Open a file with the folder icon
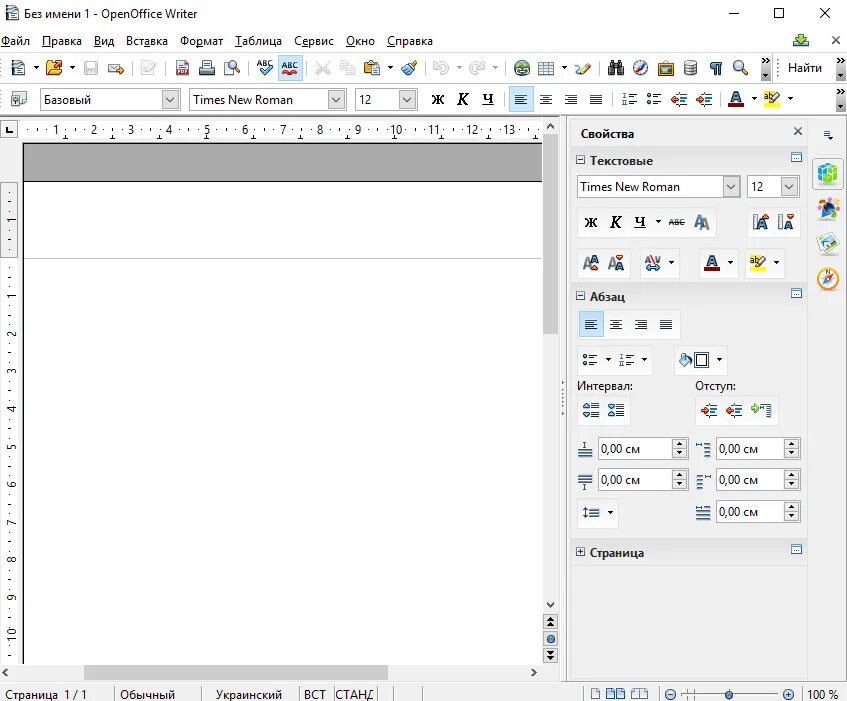Screen dimensions: 847x701 [54, 68]
